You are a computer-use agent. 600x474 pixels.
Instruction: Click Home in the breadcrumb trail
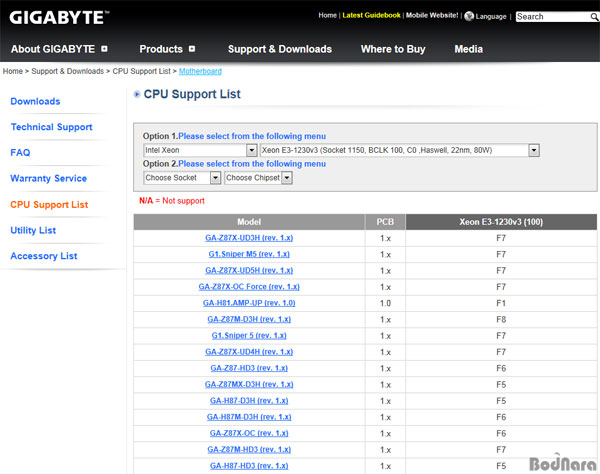(x=13, y=71)
